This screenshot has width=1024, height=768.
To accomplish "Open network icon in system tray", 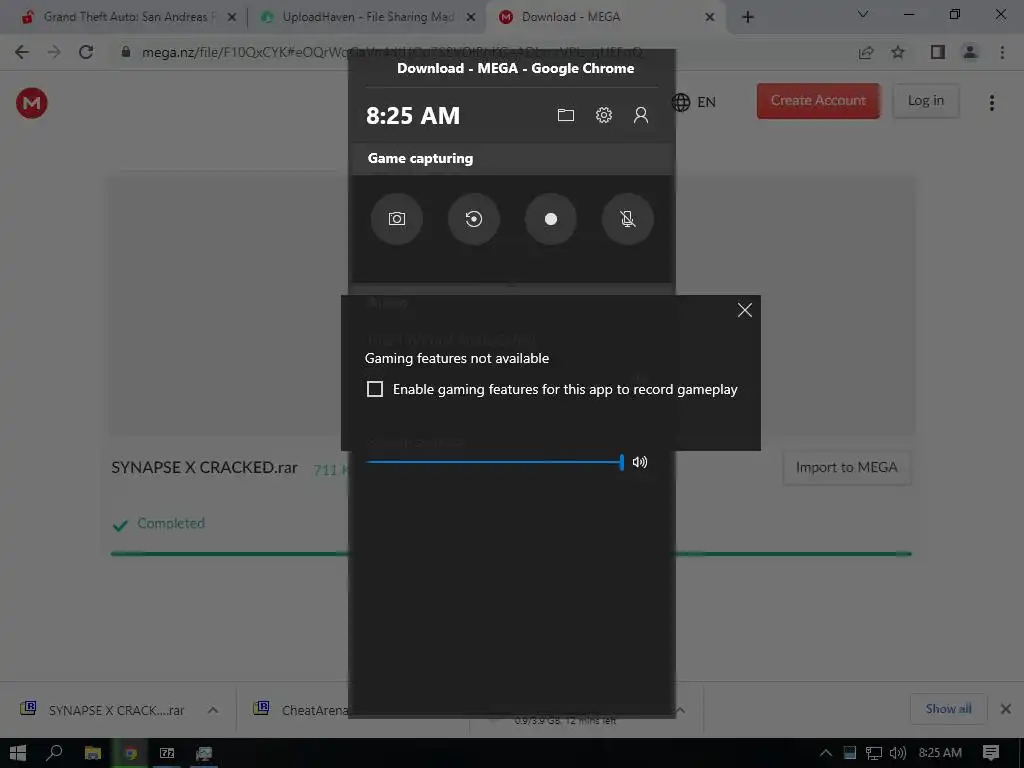I will (x=874, y=753).
